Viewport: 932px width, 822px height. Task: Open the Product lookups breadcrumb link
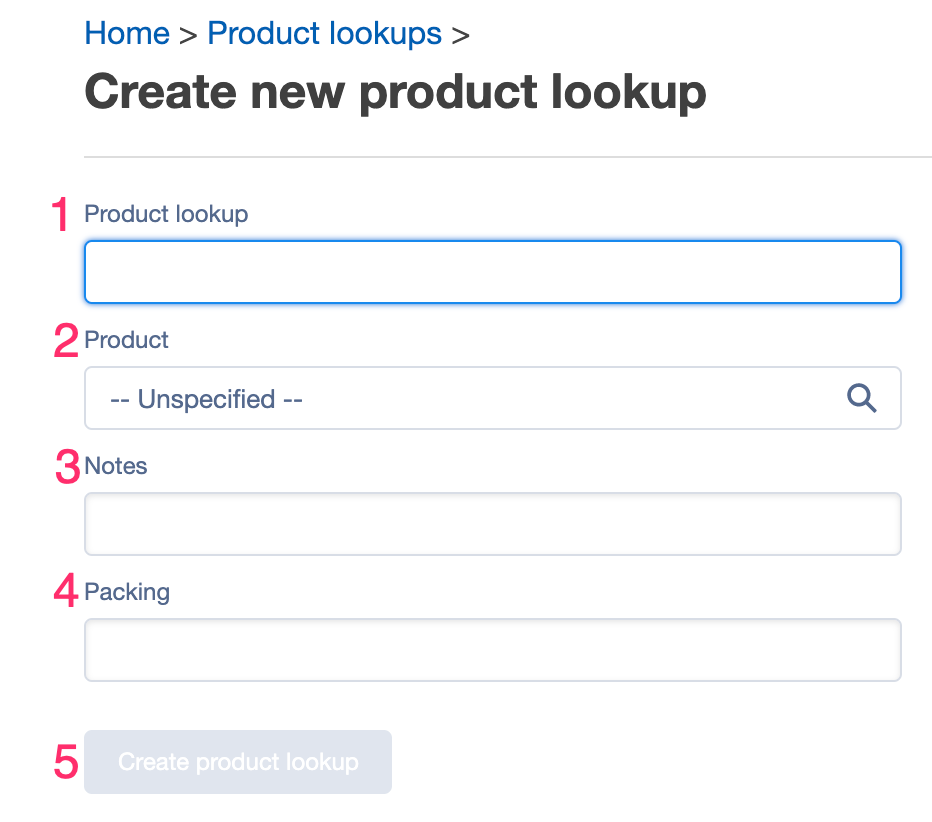click(x=325, y=33)
